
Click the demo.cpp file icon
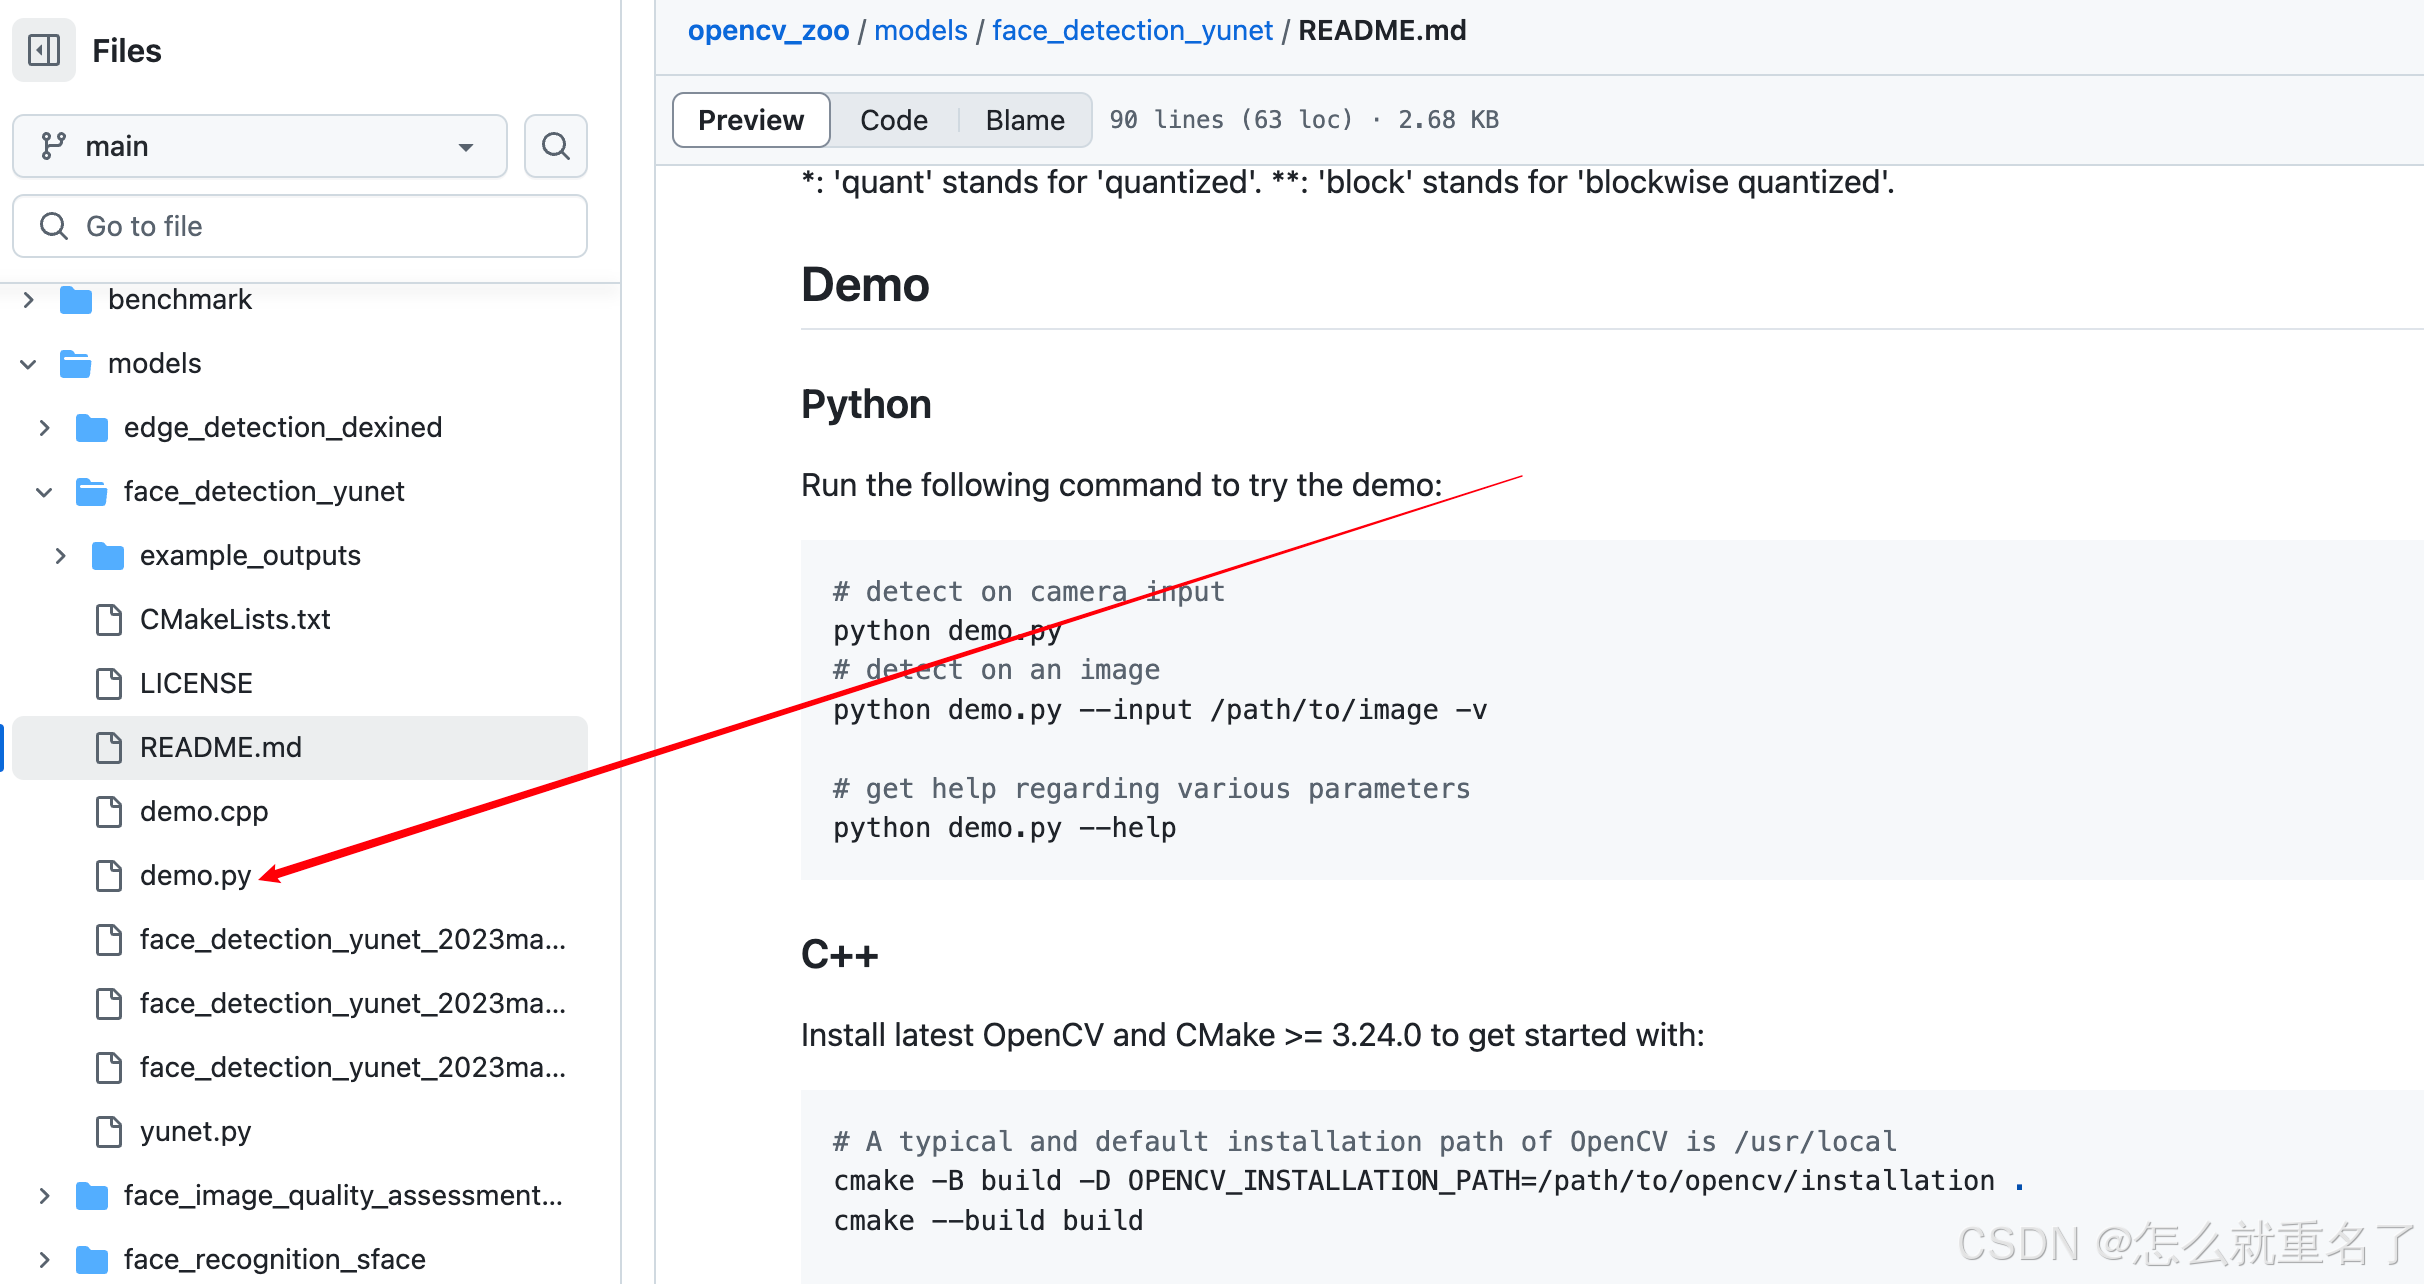(108, 812)
